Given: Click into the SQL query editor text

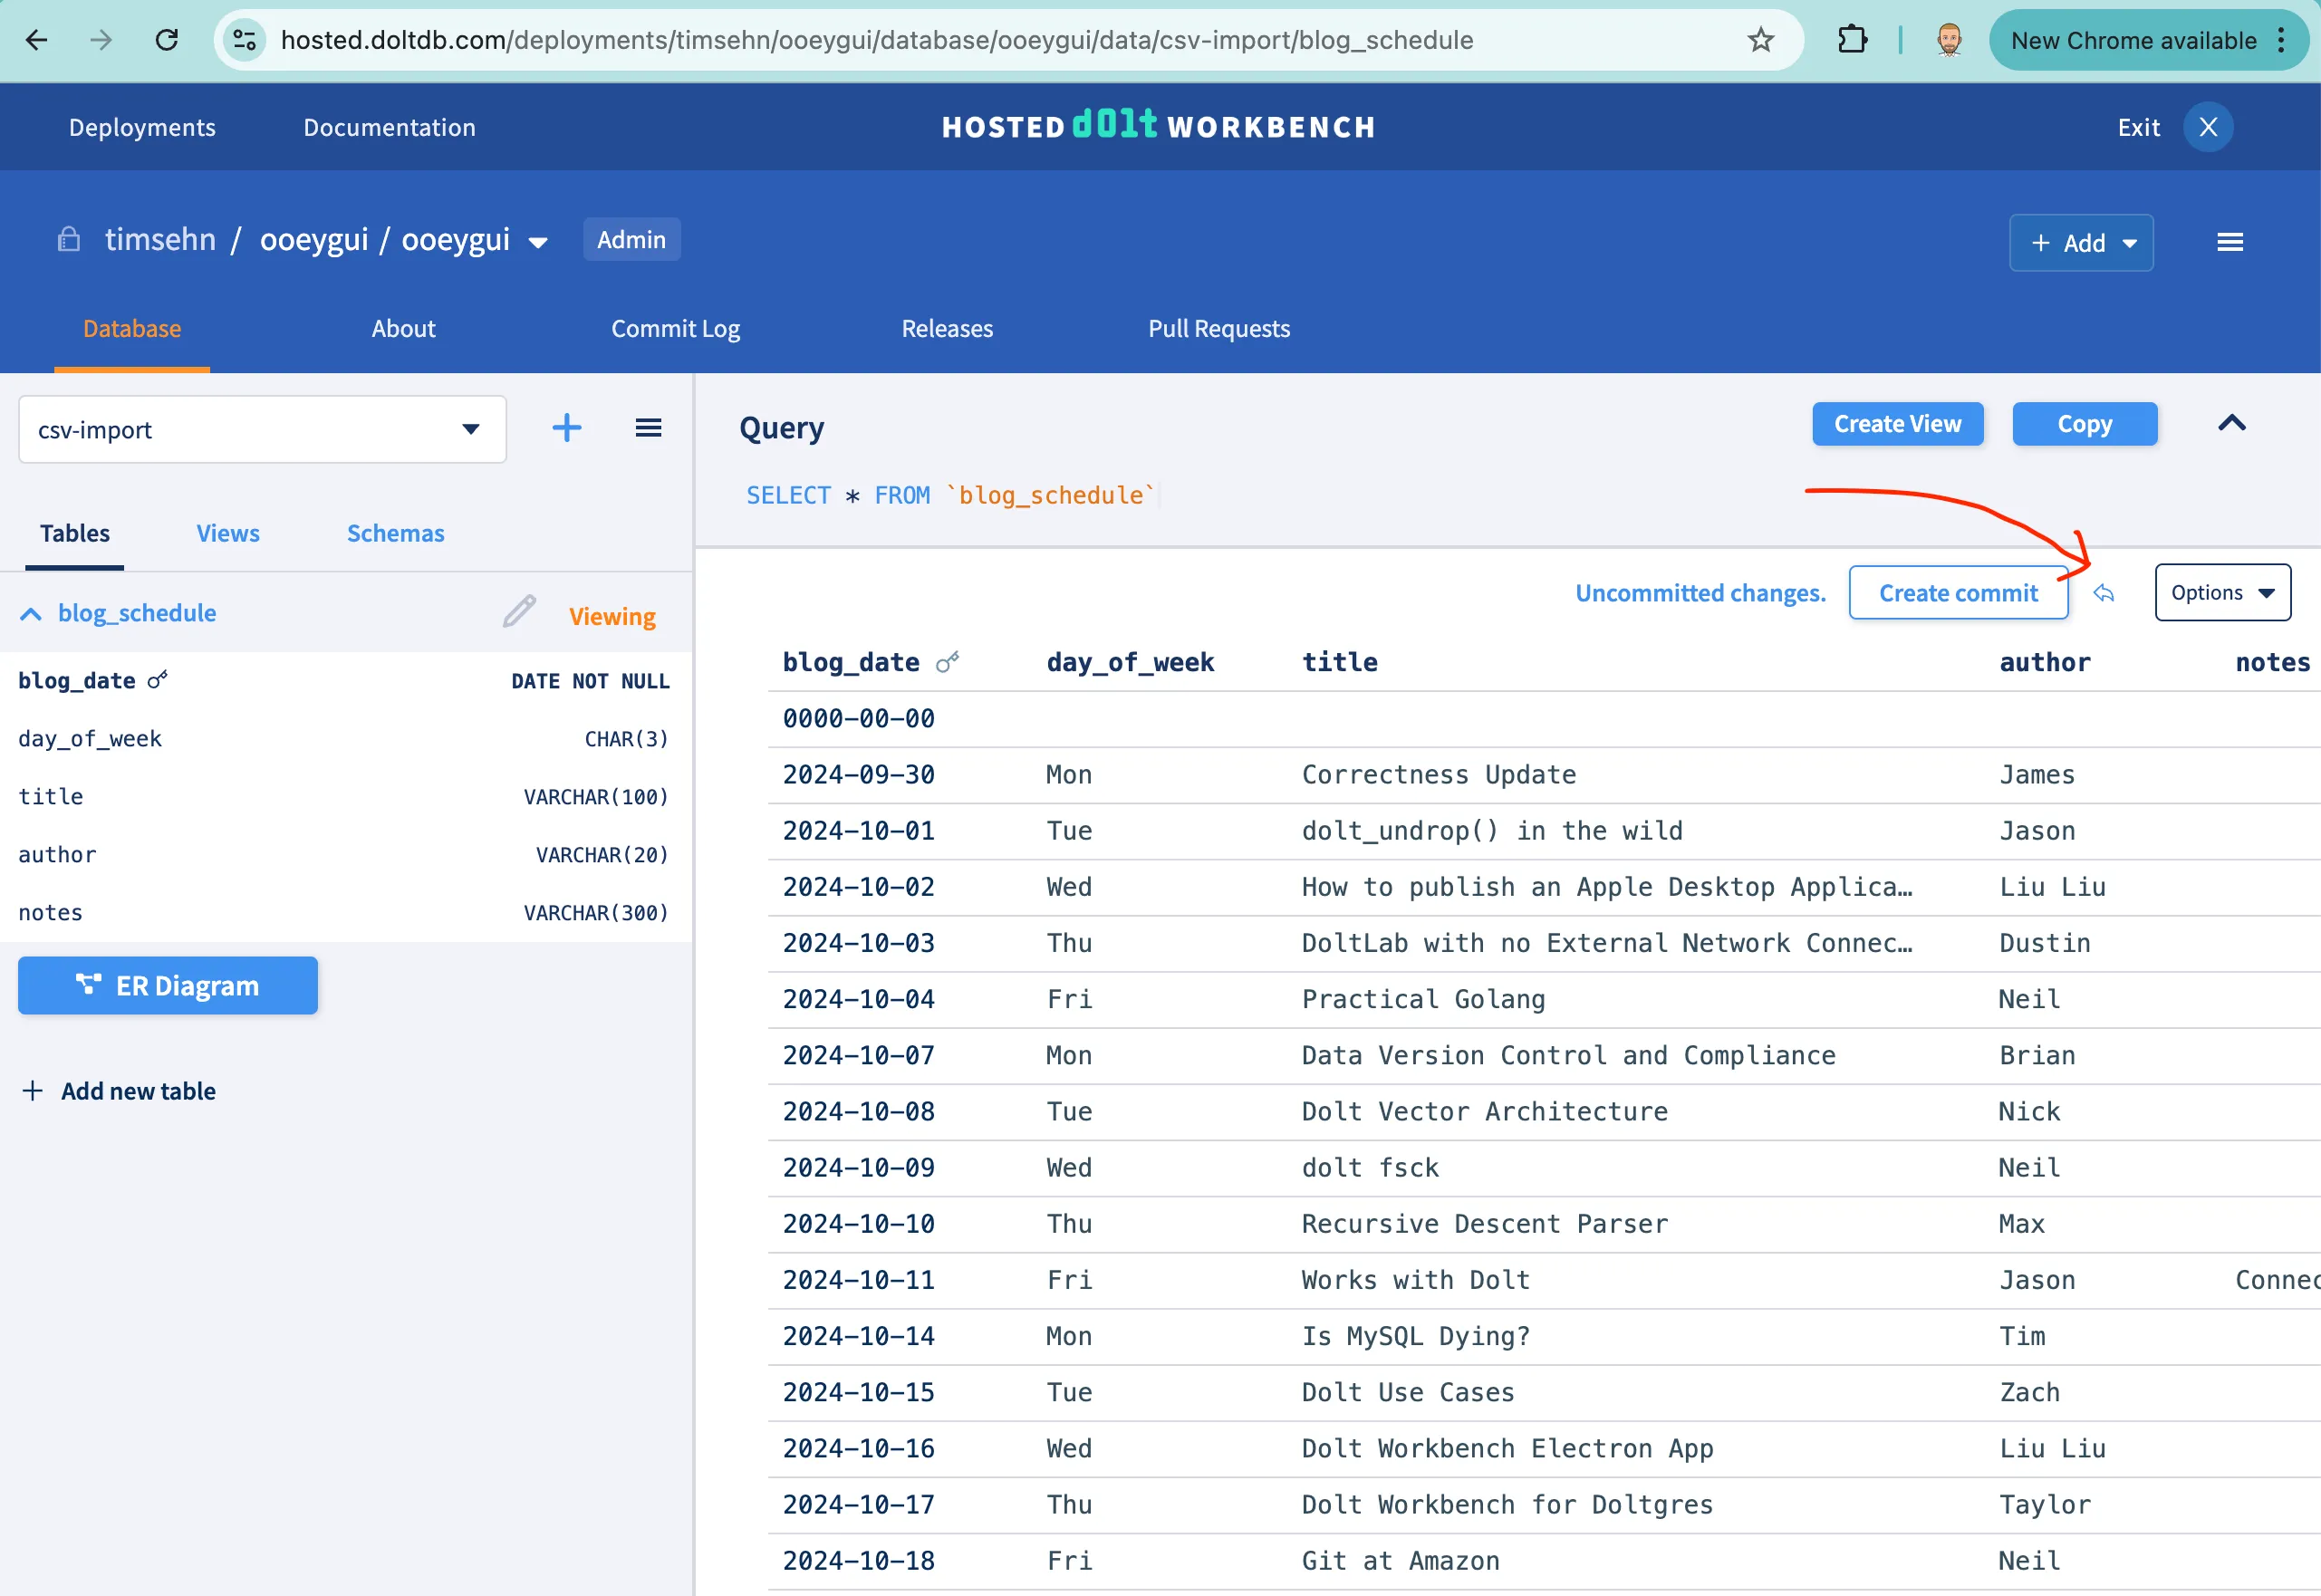Looking at the screenshot, I should coord(950,495).
